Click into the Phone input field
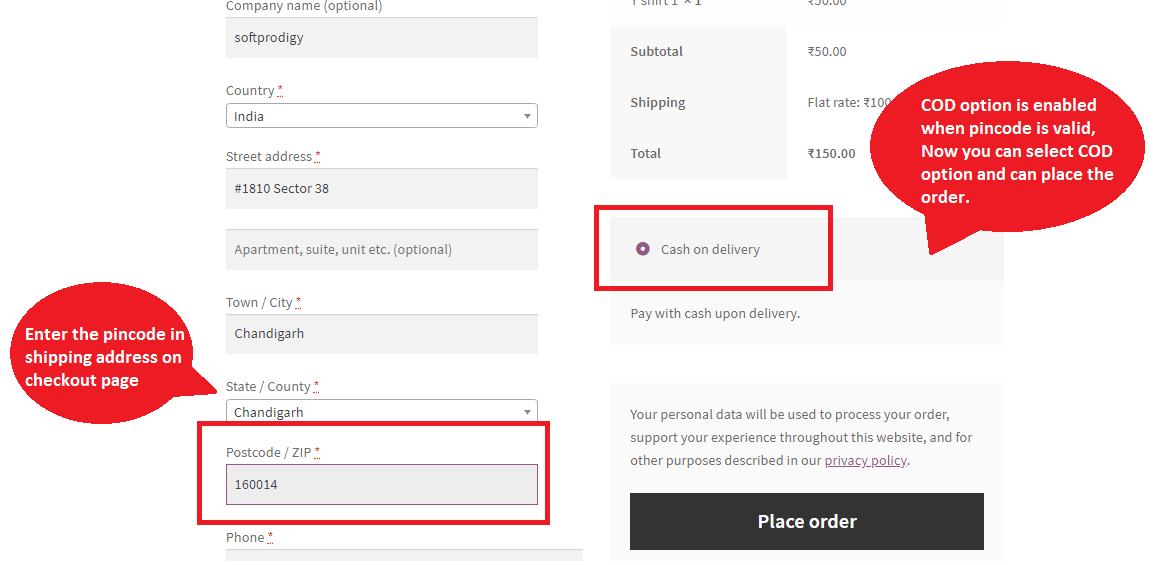The image size is (1167, 565). 403,556
